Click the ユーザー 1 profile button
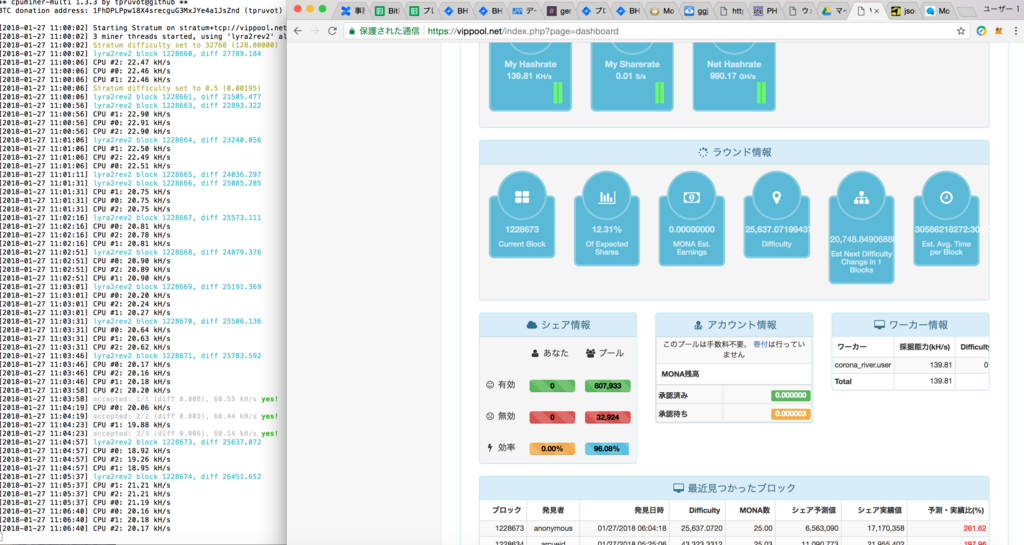The image size is (1024, 545). pyautogui.click(x=999, y=10)
